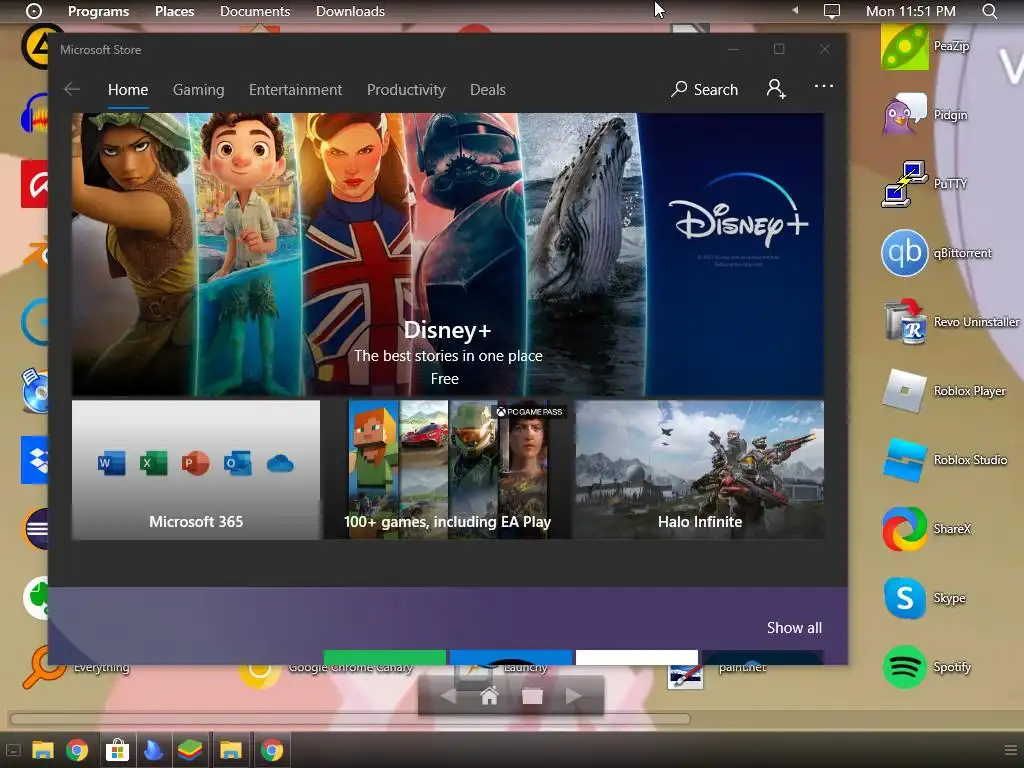Open the Gaming tab in Microsoft Store
Image resolution: width=1024 pixels, height=768 pixels.
[199, 89]
